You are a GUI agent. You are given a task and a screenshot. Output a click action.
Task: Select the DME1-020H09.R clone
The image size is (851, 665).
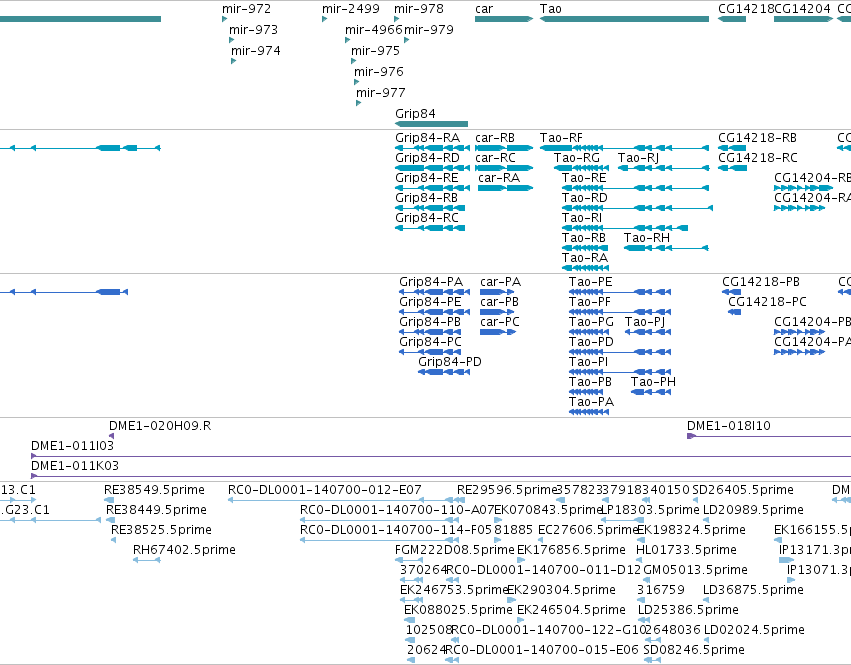[x=111, y=436]
